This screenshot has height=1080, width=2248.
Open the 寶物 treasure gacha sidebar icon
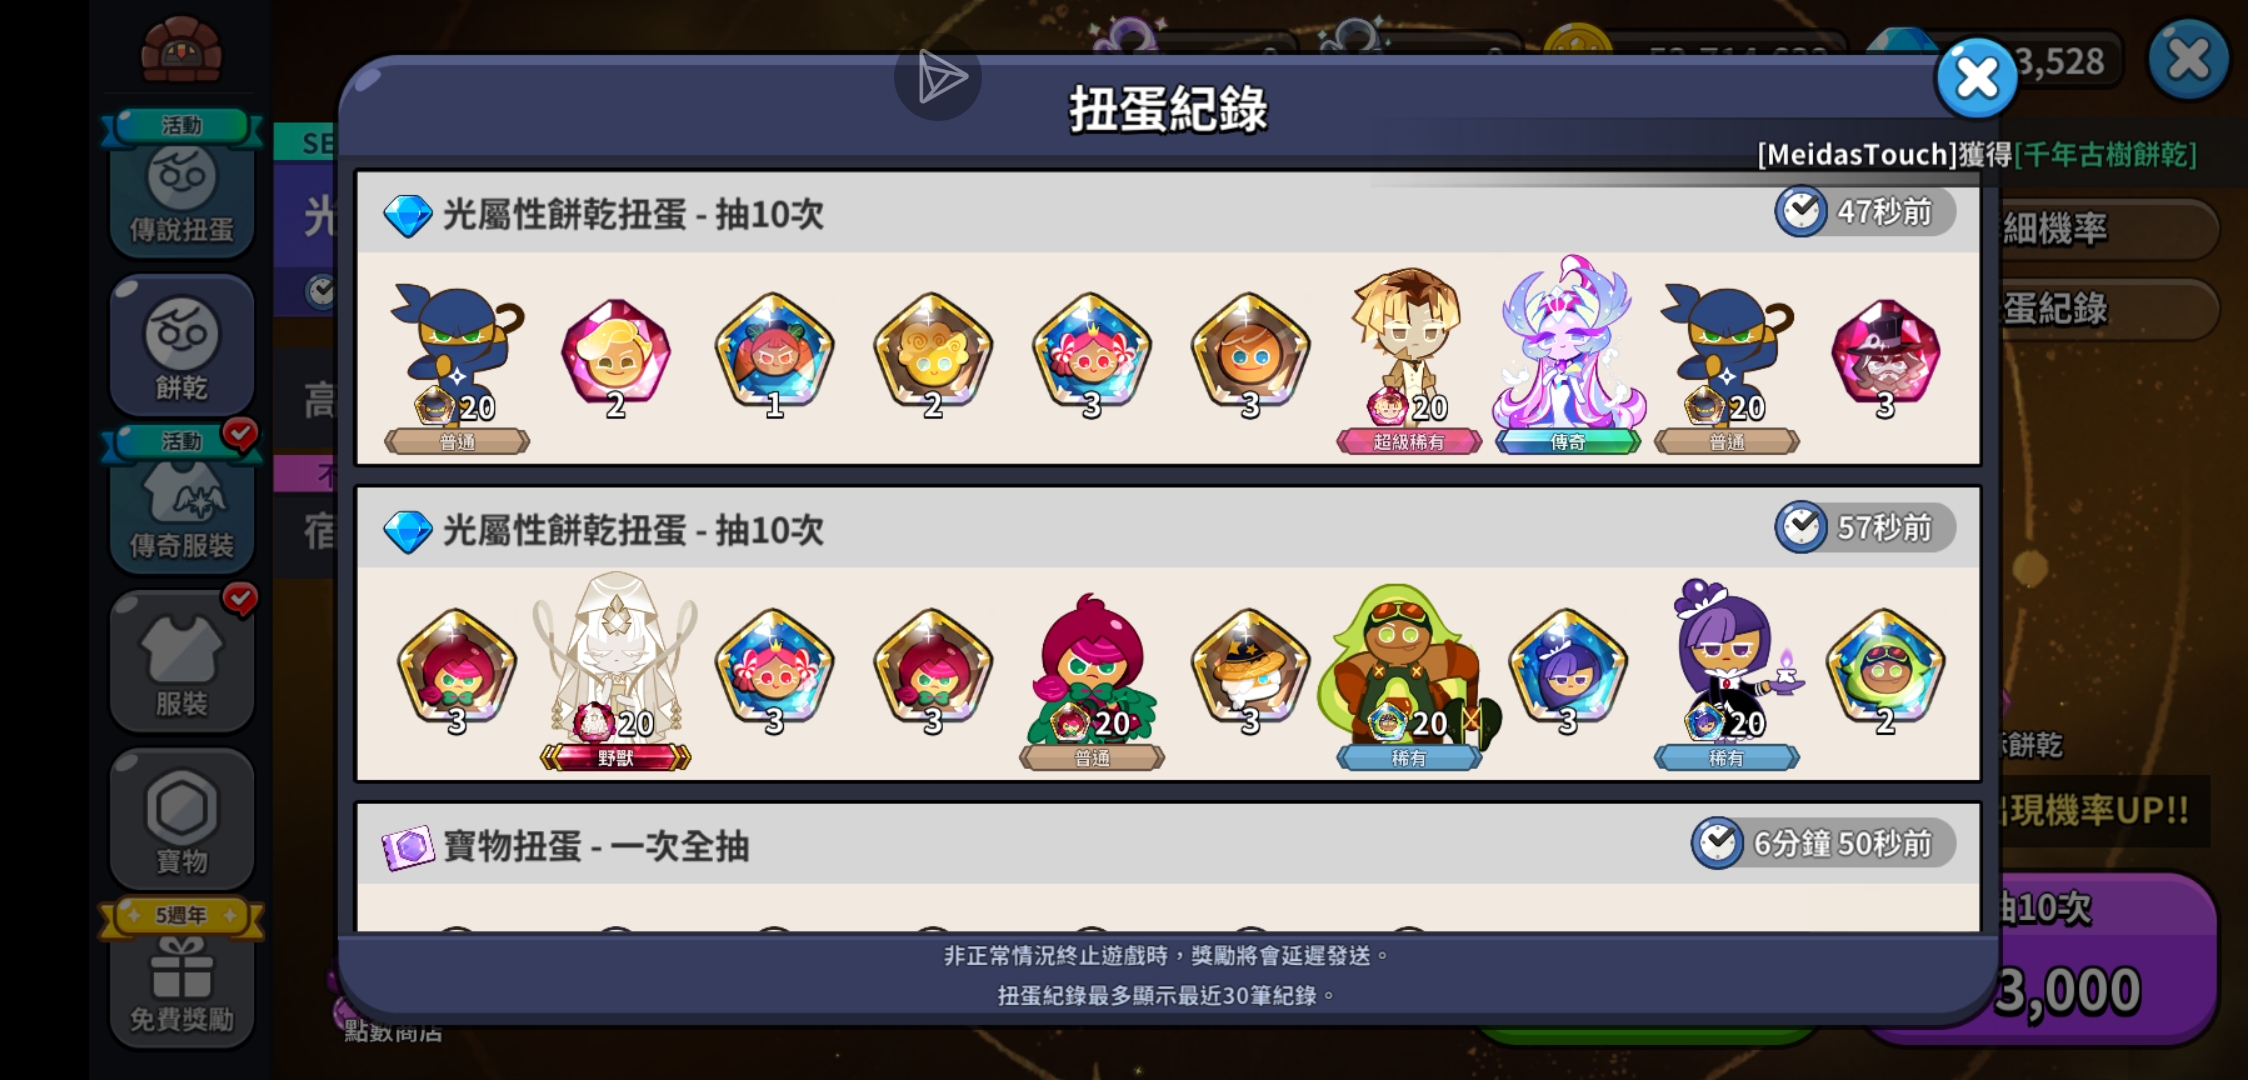182,819
